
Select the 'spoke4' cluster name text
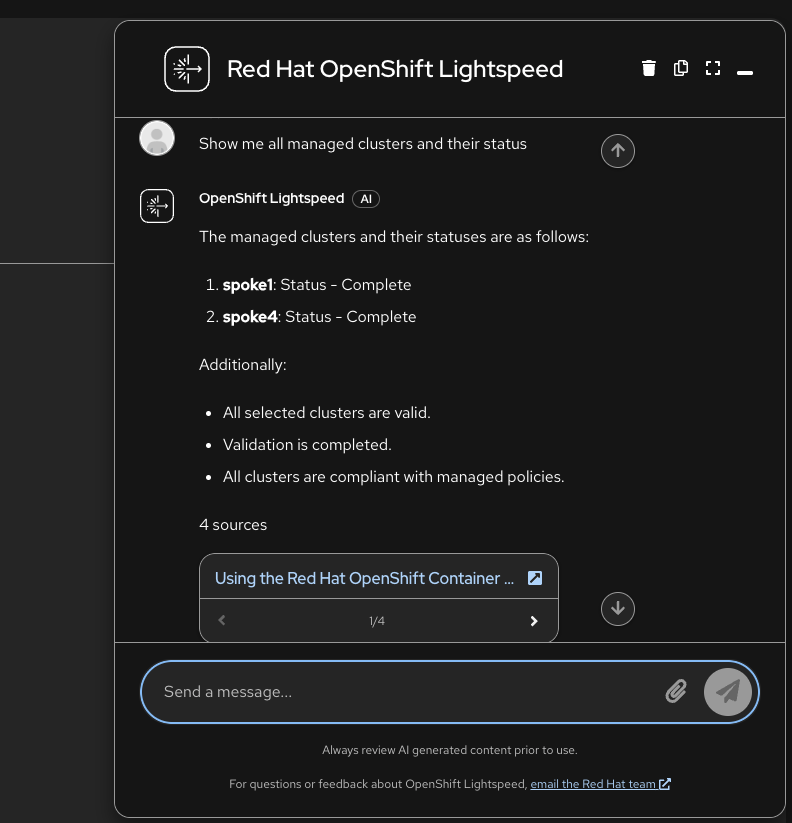[250, 317]
